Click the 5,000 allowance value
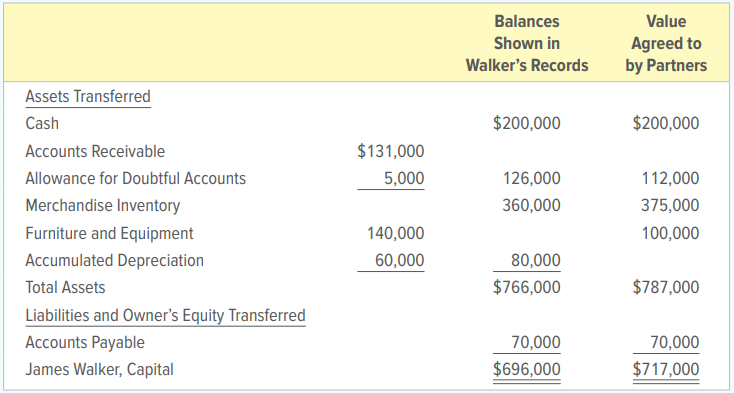Viewport: 734px width, 393px height. click(404, 178)
